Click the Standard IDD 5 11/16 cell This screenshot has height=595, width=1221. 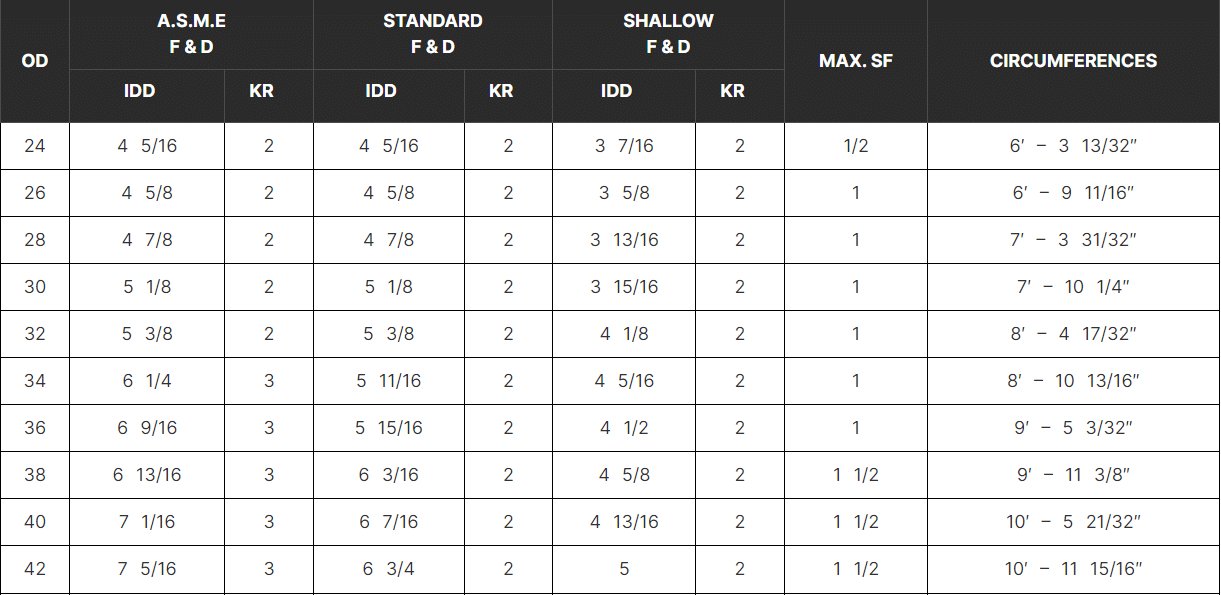point(389,381)
